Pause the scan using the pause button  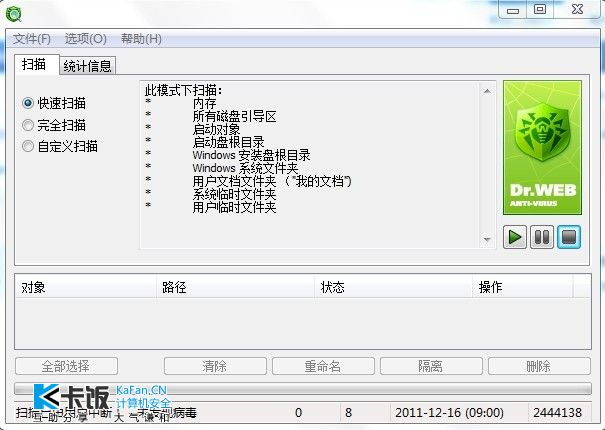(x=542, y=237)
